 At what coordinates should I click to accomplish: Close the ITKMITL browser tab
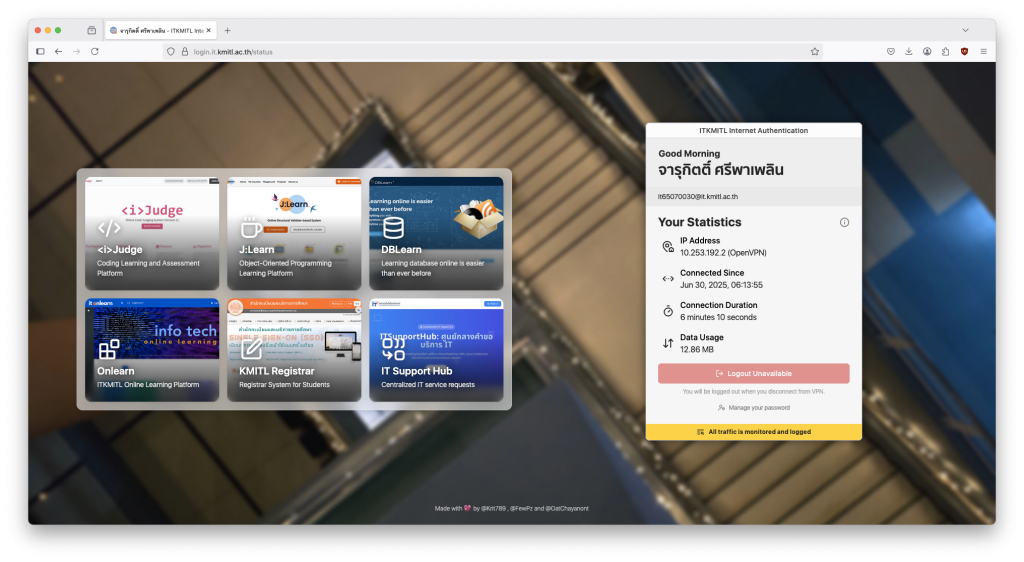pos(209,30)
